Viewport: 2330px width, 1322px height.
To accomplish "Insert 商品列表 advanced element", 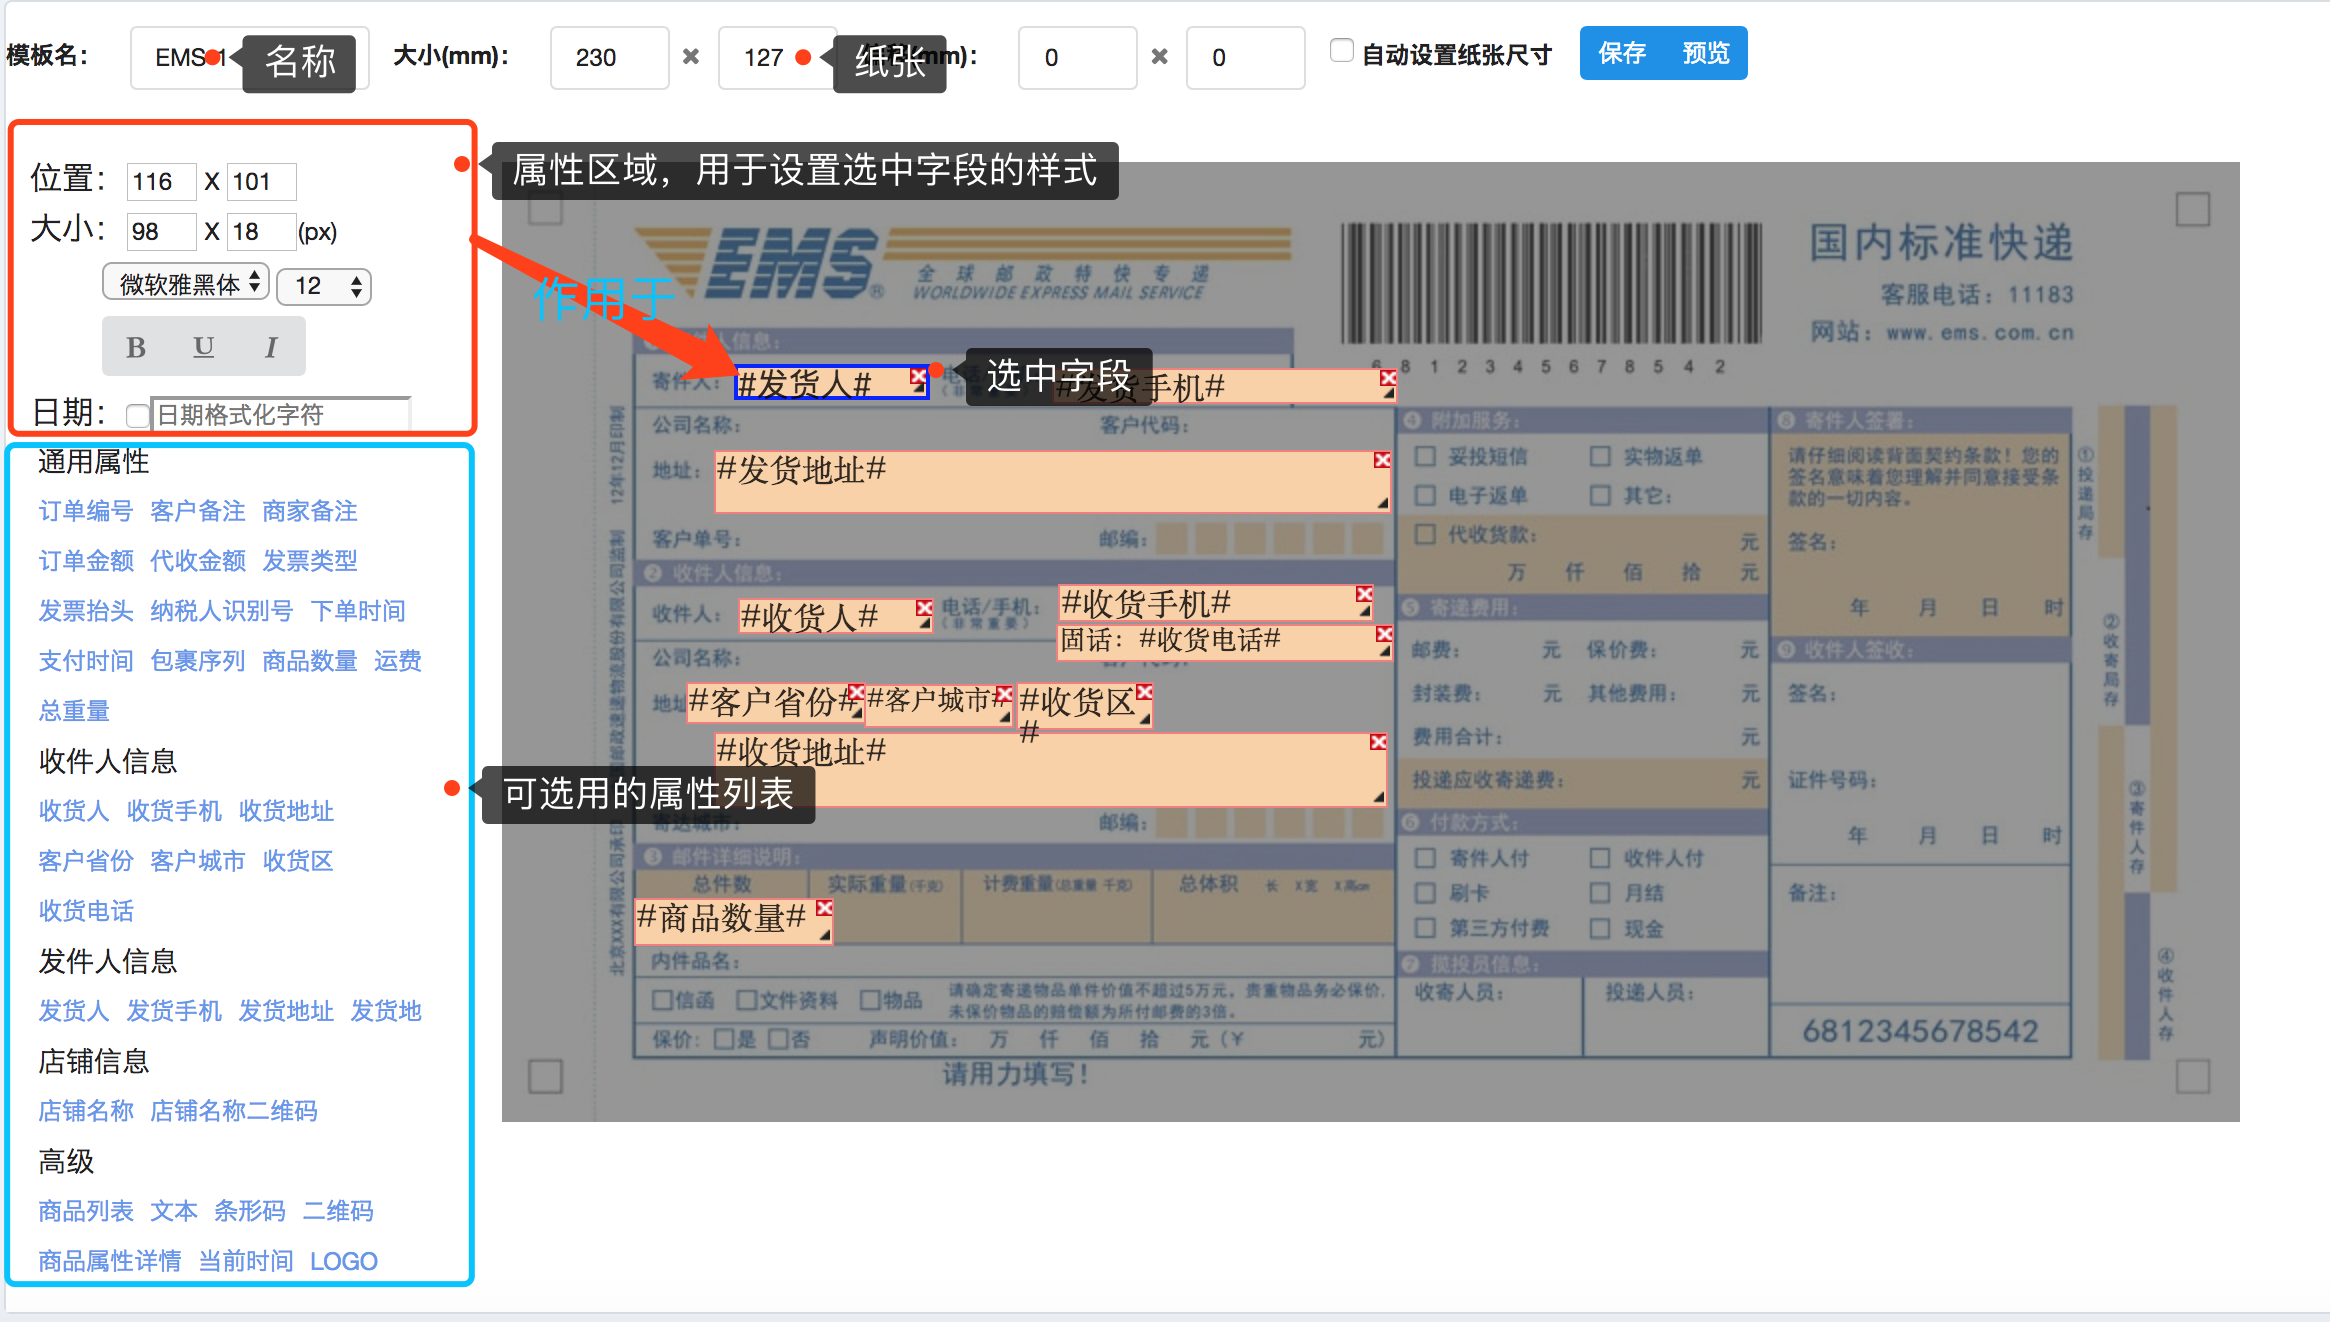I will (86, 1211).
